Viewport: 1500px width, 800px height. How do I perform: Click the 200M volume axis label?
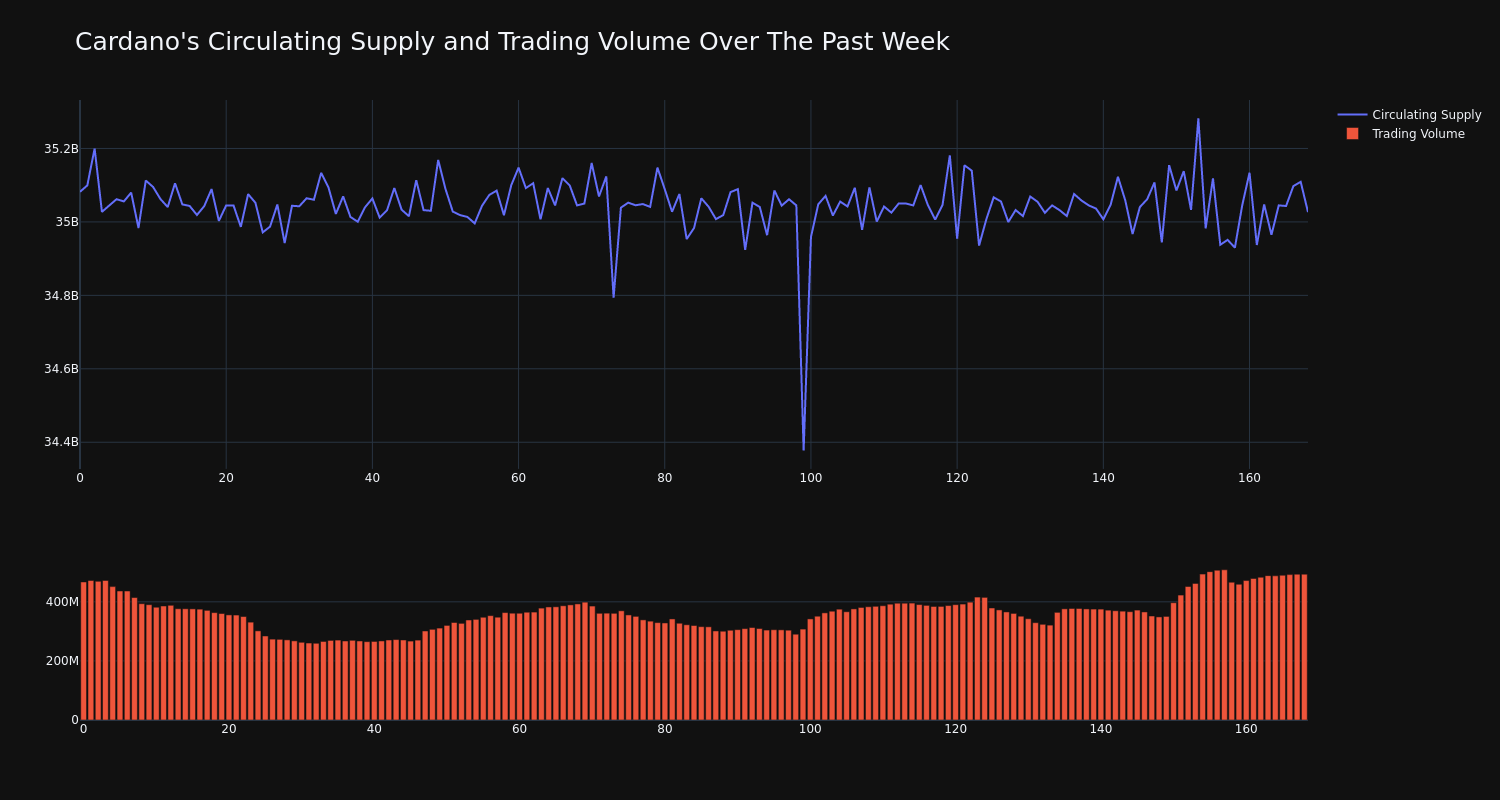click(62, 661)
